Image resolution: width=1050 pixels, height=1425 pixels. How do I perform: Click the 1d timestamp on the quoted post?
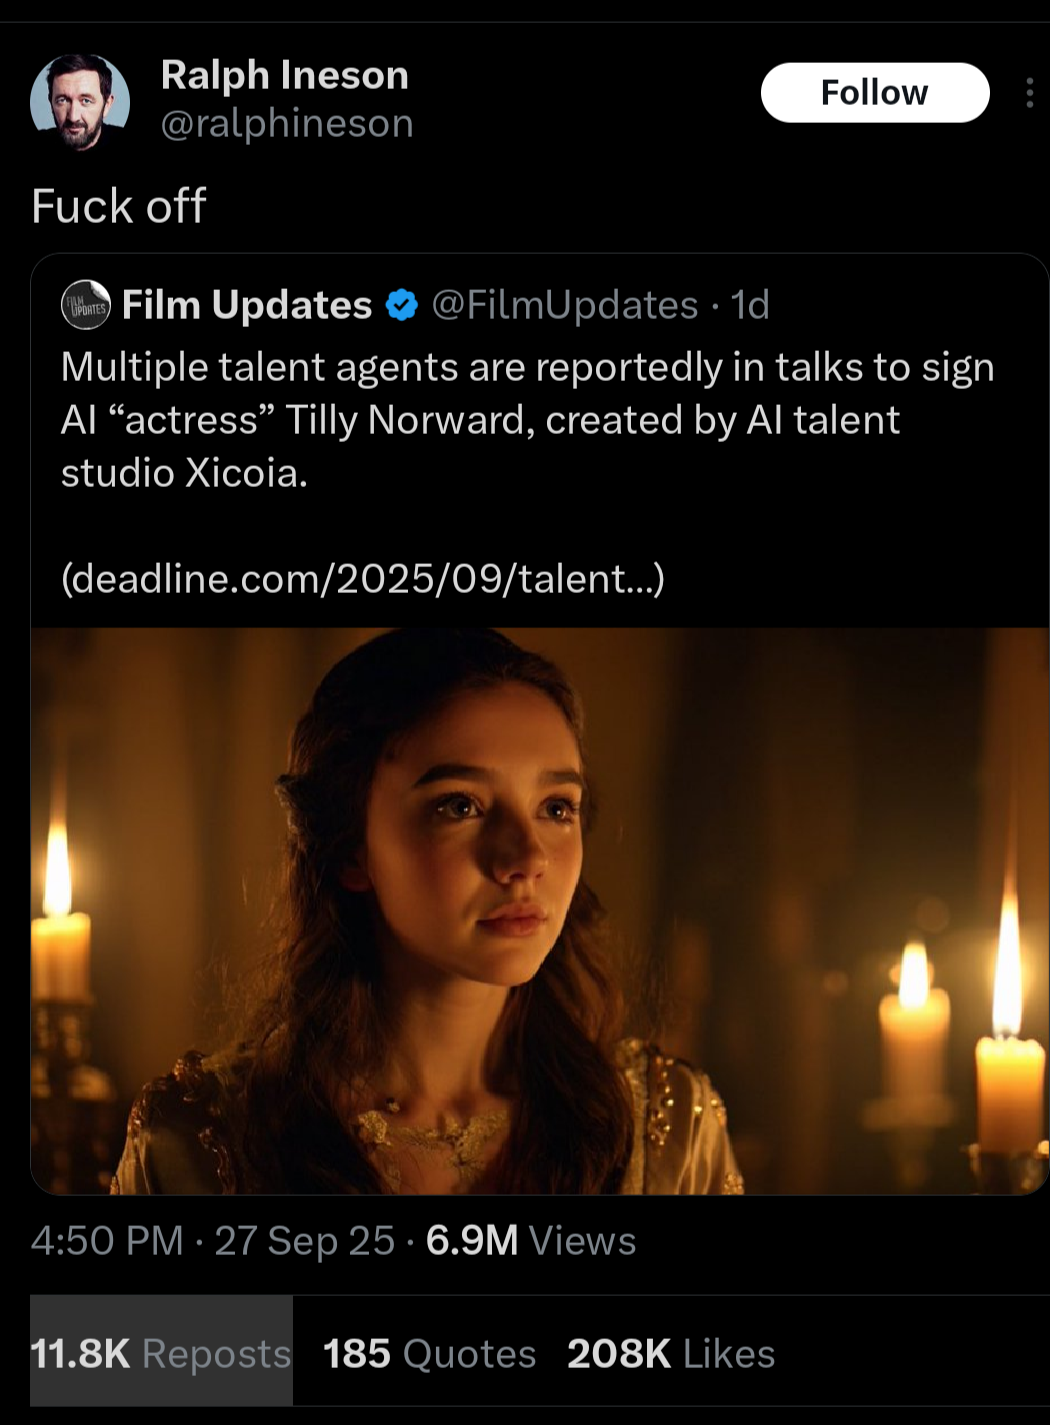point(750,305)
